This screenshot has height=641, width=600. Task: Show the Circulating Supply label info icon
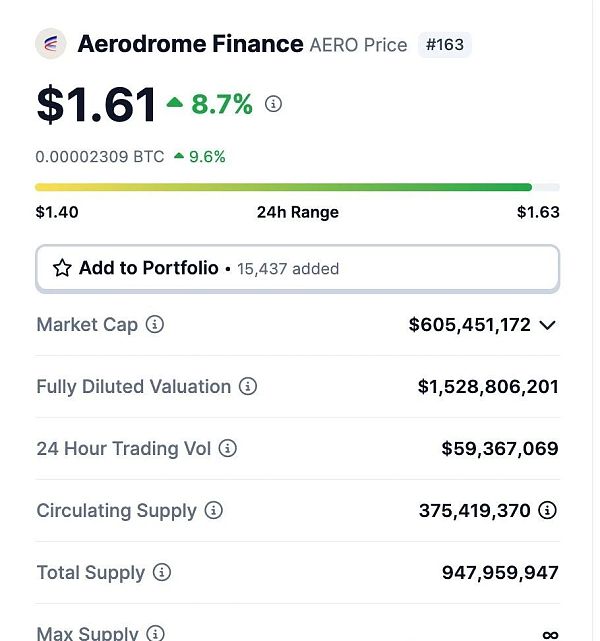coord(213,511)
